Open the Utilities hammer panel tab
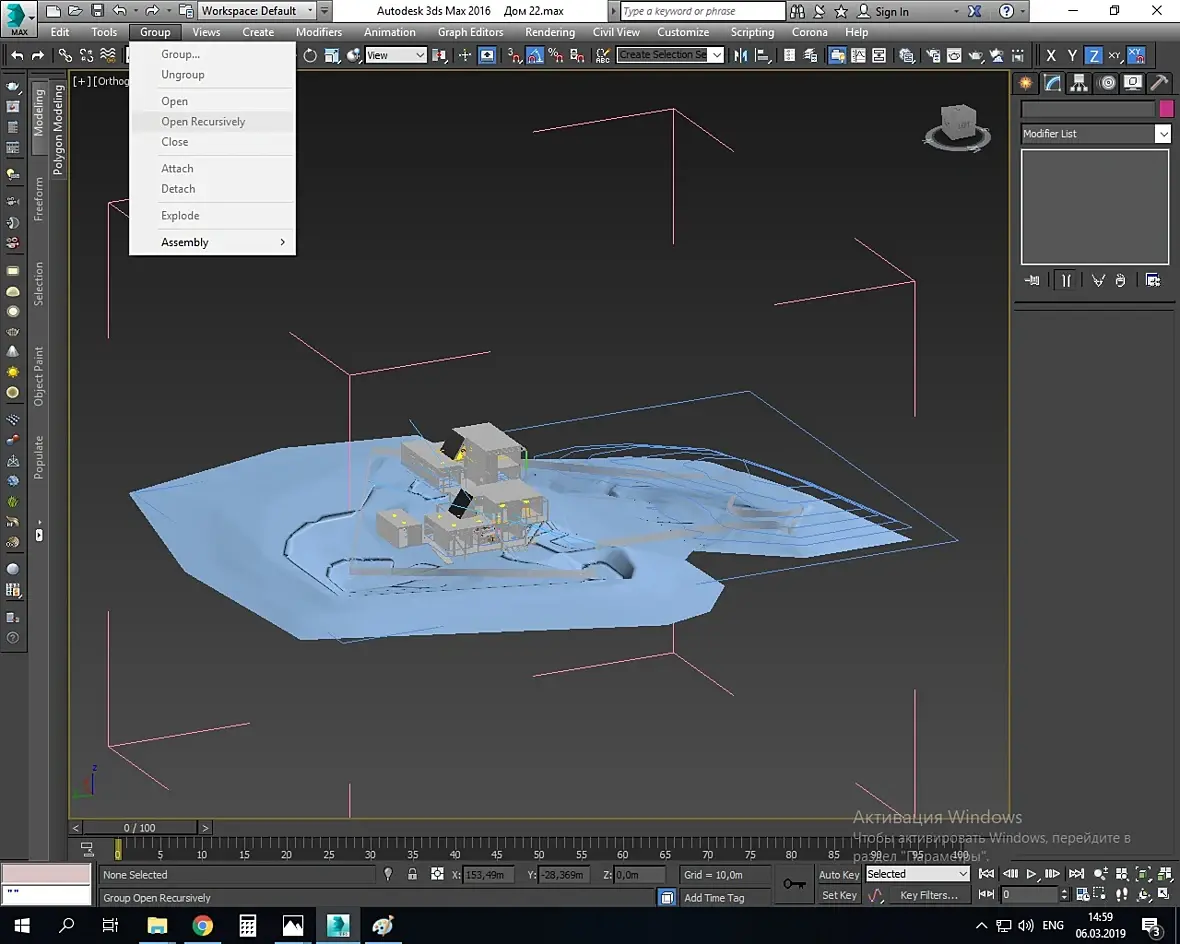Image resolution: width=1180 pixels, height=944 pixels. [x=1159, y=83]
